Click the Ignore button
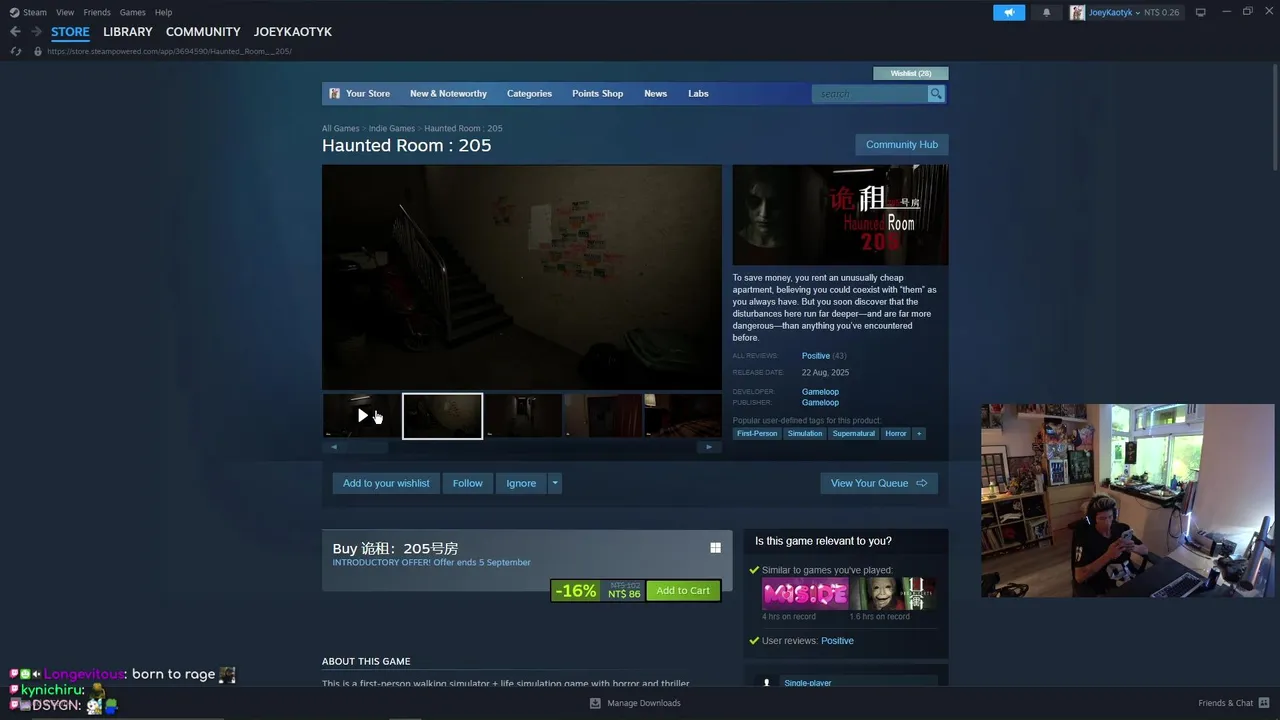This screenshot has height=720, width=1280. (521, 483)
